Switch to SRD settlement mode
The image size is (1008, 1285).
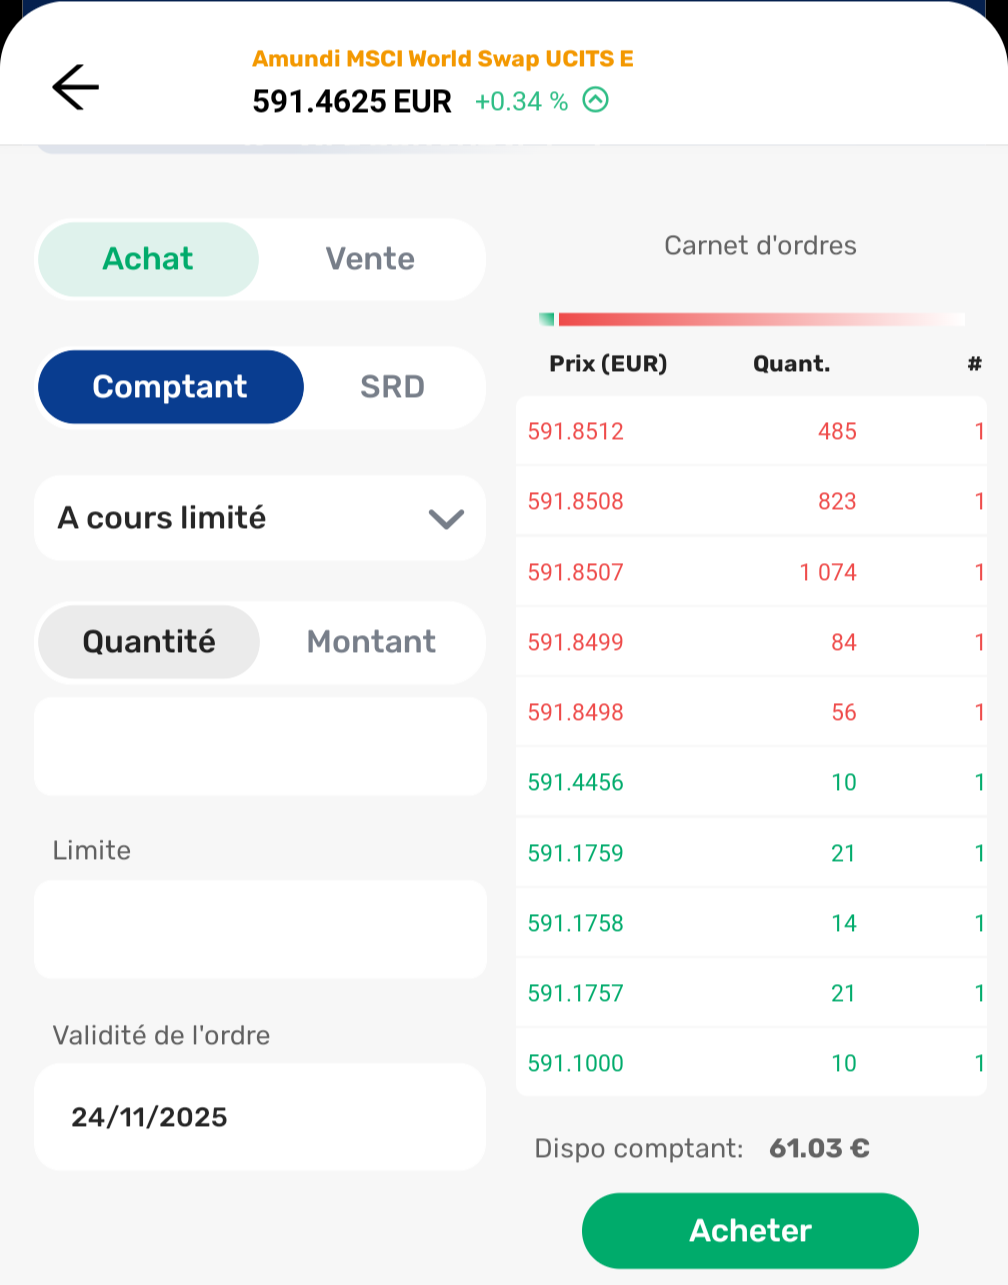(x=392, y=387)
